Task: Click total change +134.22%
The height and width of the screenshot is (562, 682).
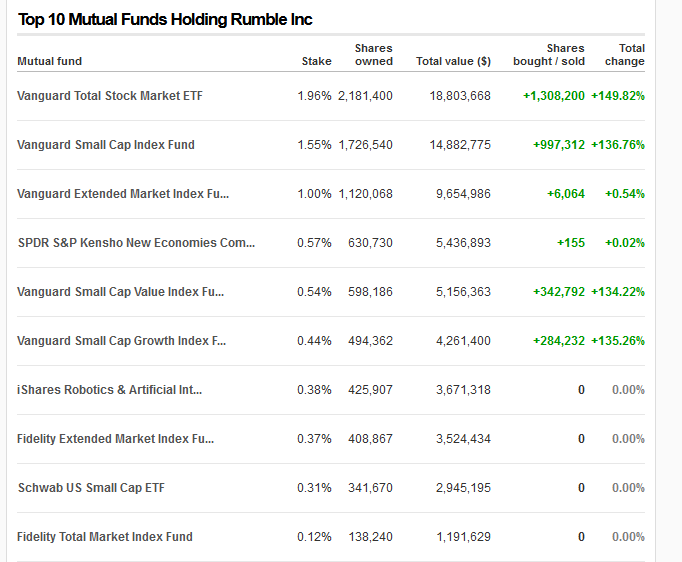Action: point(618,292)
